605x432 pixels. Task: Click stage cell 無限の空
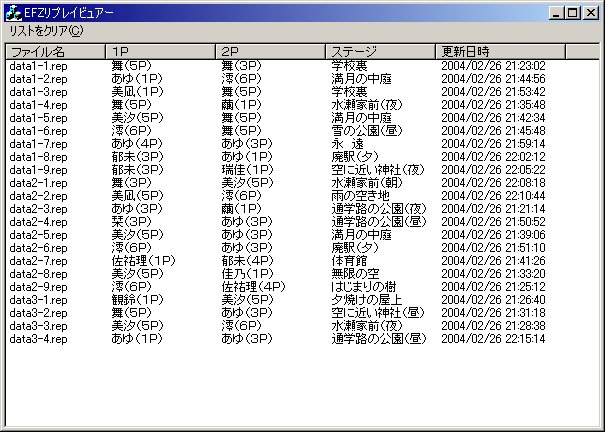coord(355,274)
